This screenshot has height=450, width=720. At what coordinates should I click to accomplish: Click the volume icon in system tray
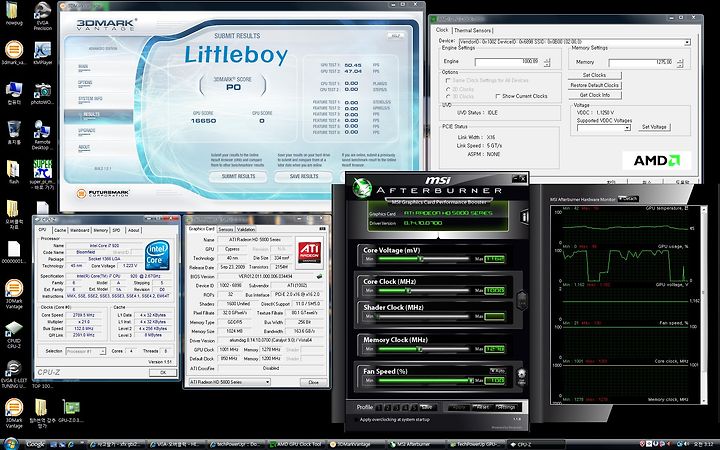click(x=686, y=444)
